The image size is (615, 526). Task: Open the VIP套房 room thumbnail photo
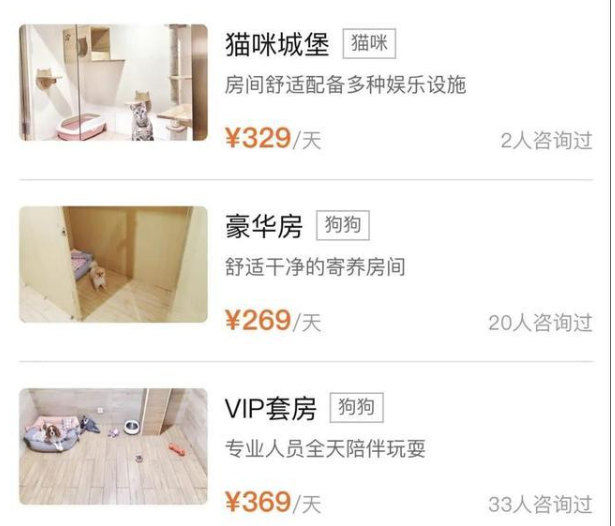click(113, 446)
